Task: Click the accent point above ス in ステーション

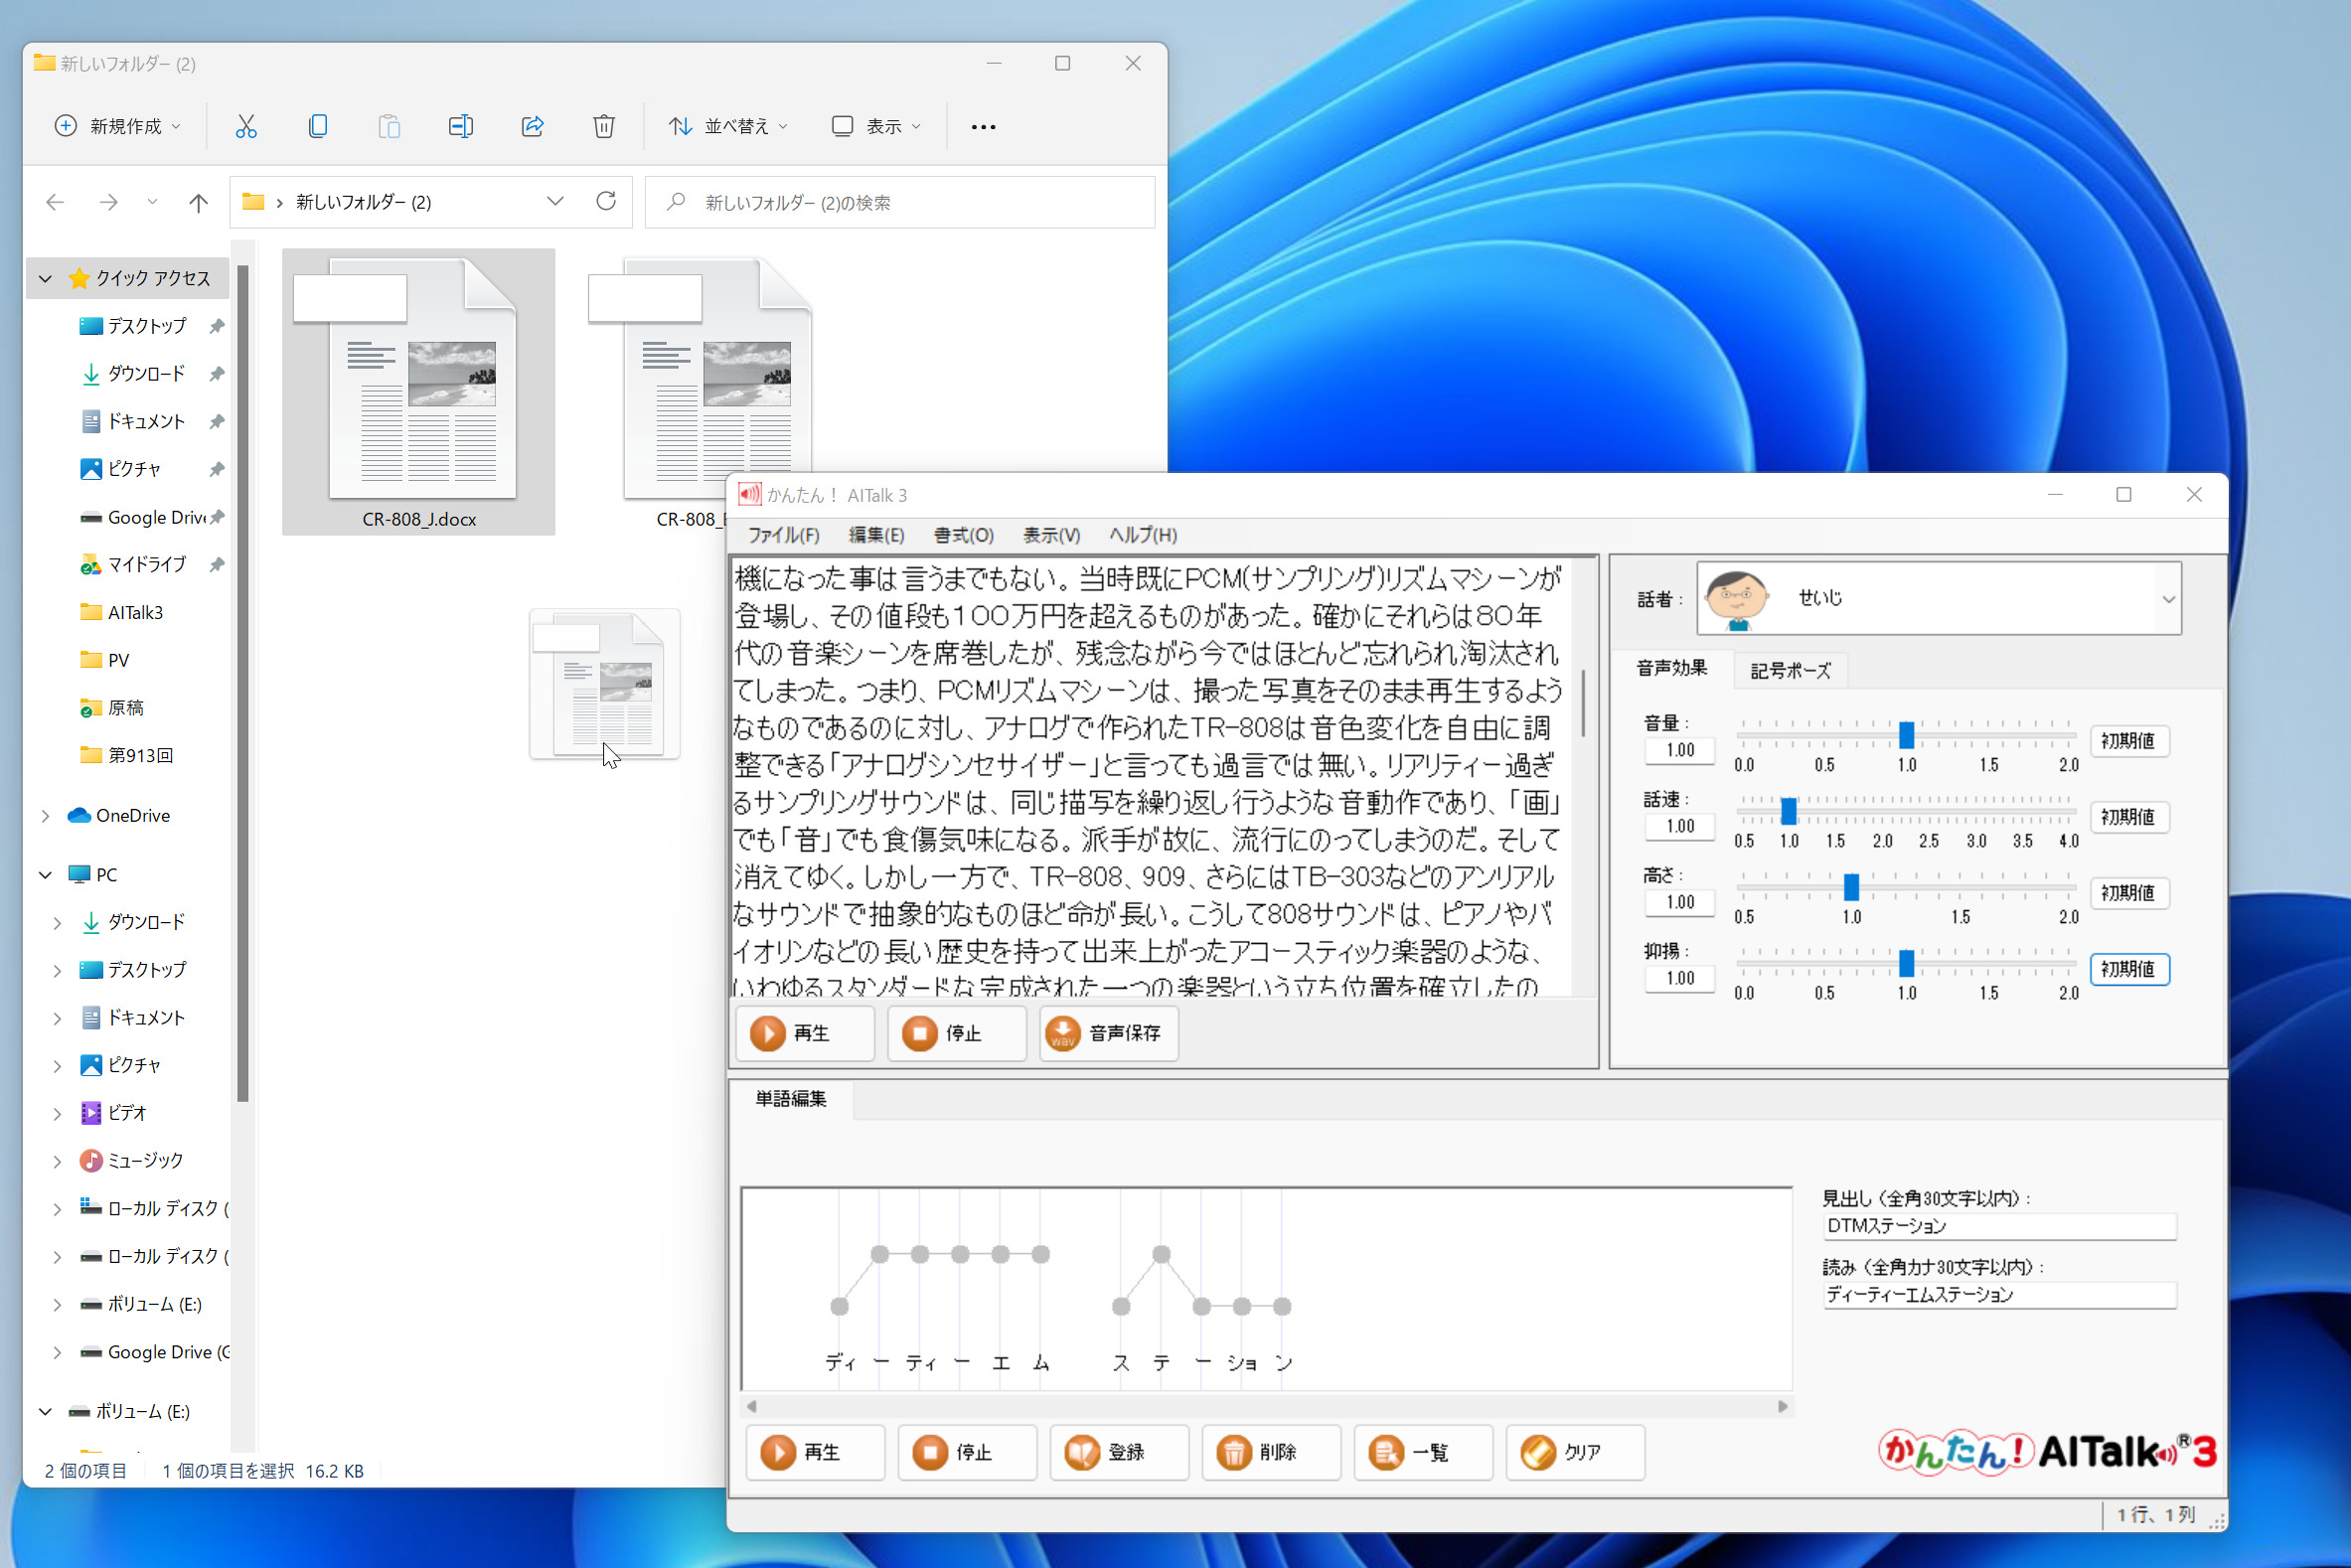Action: [1121, 1306]
